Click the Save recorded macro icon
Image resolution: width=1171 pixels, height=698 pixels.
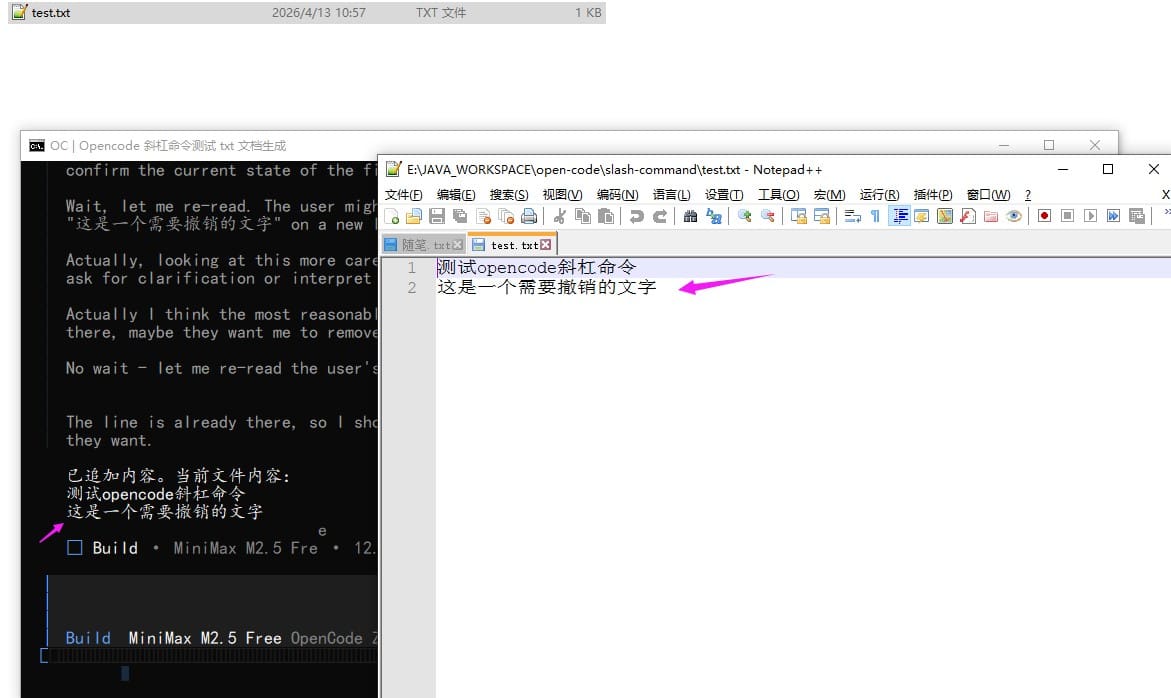point(1137,216)
